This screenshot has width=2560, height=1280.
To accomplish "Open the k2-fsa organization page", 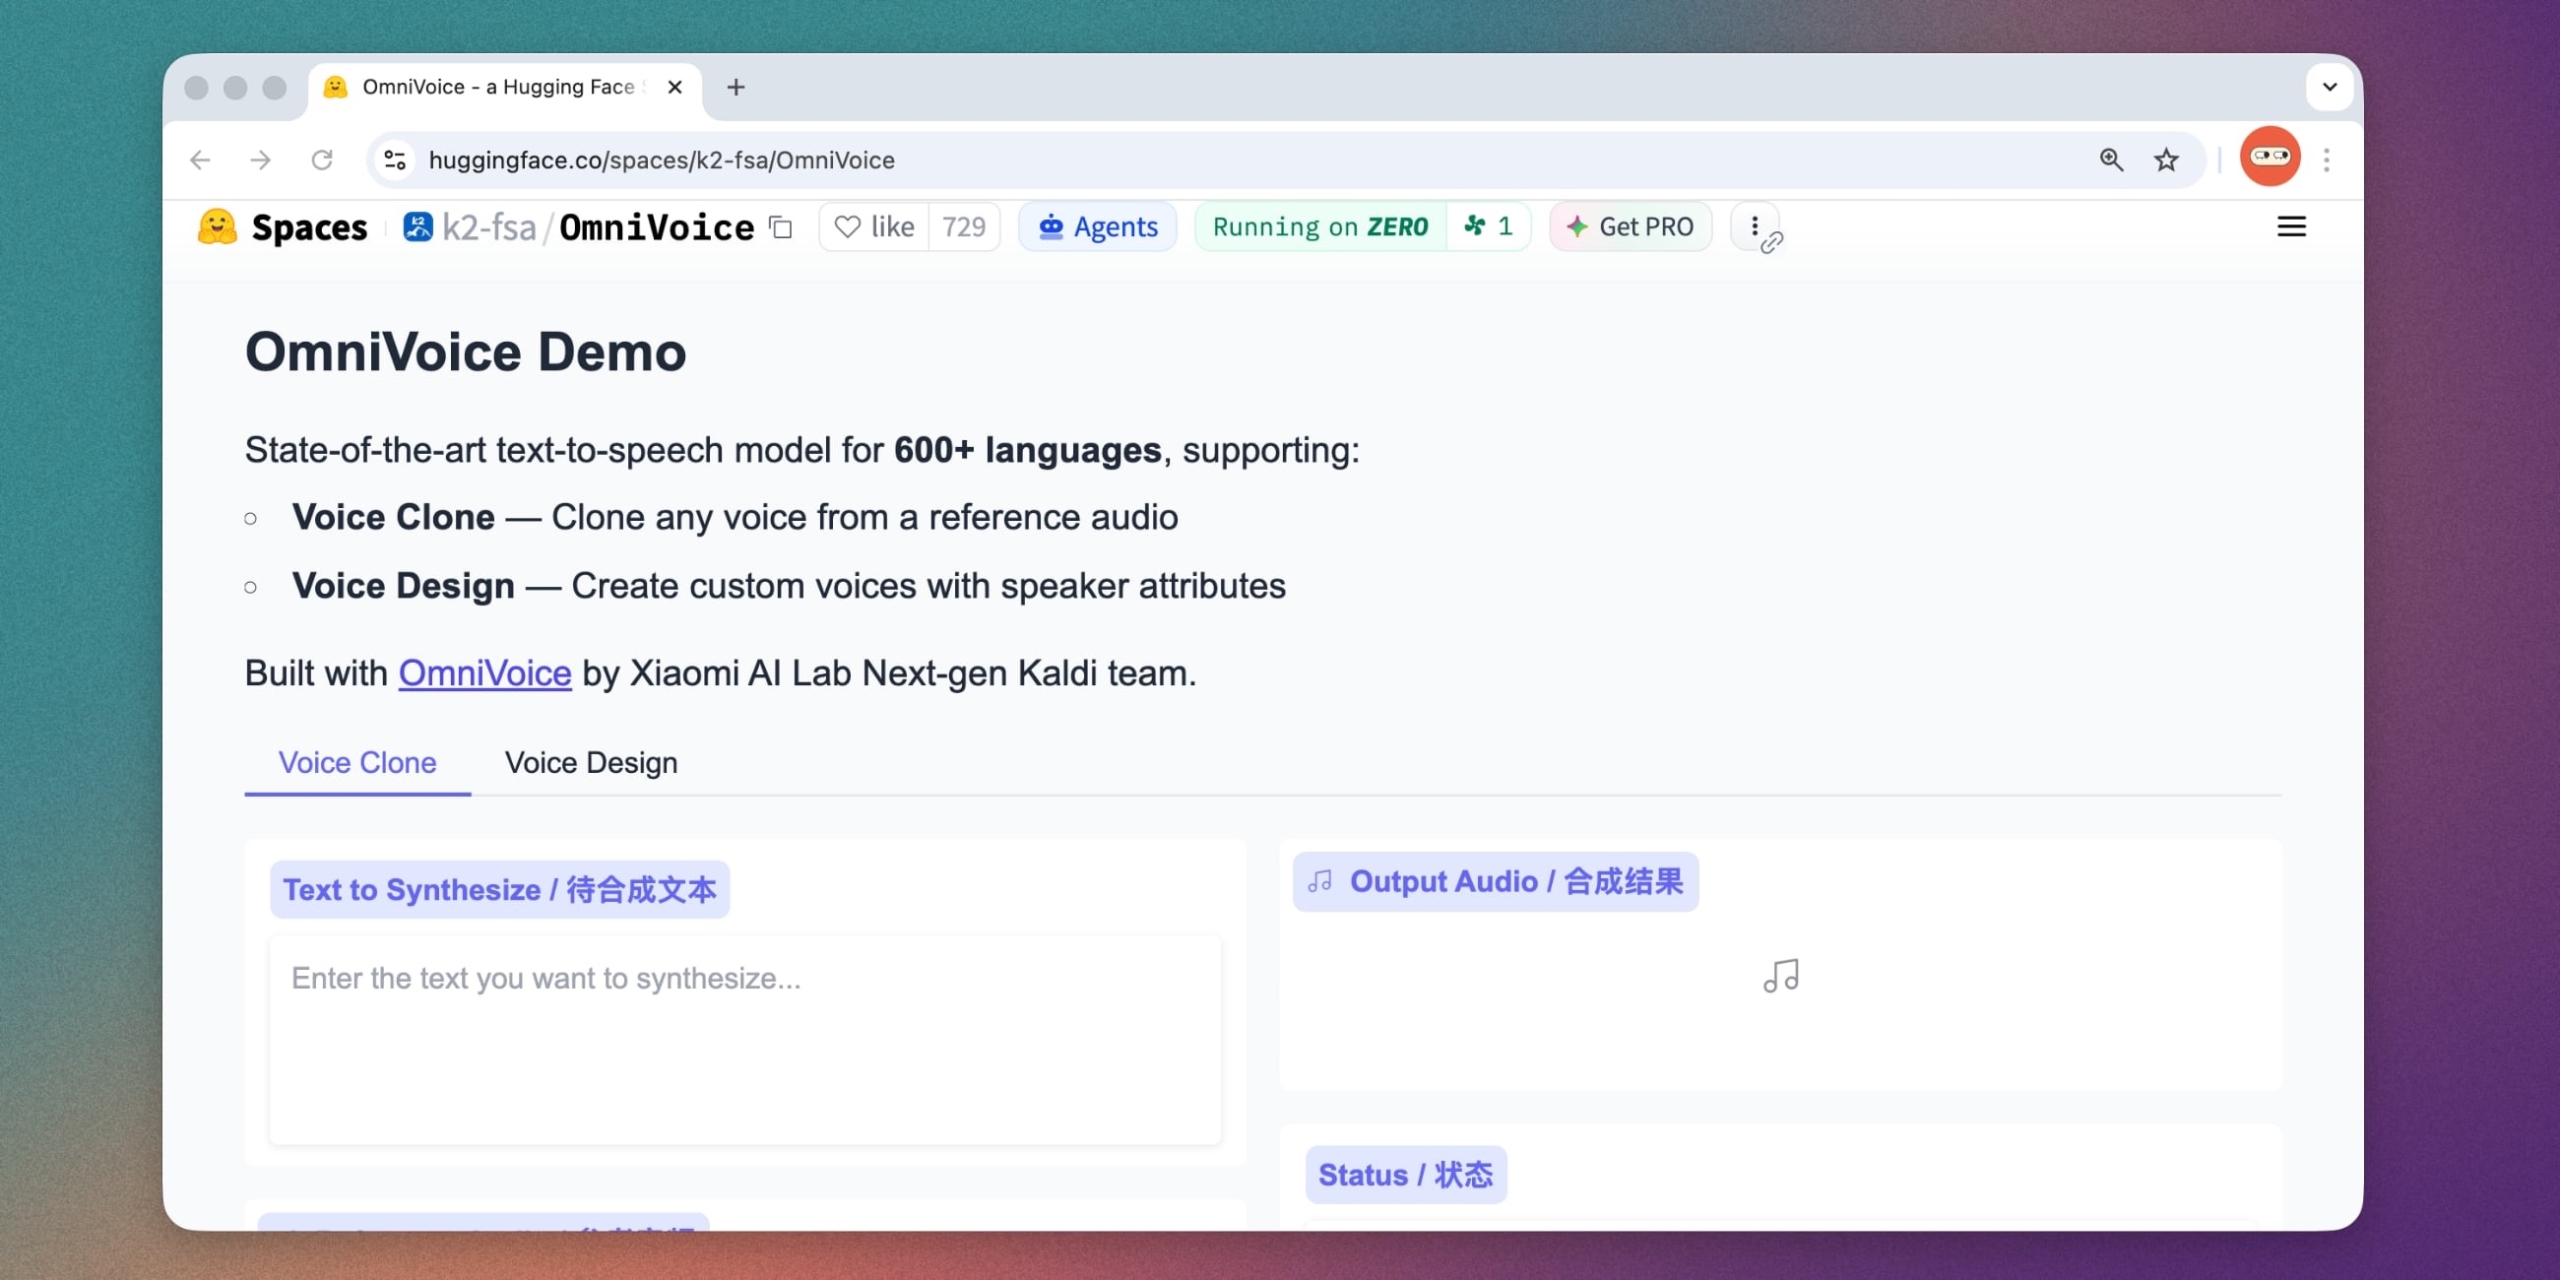I will (x=490, y=227).
